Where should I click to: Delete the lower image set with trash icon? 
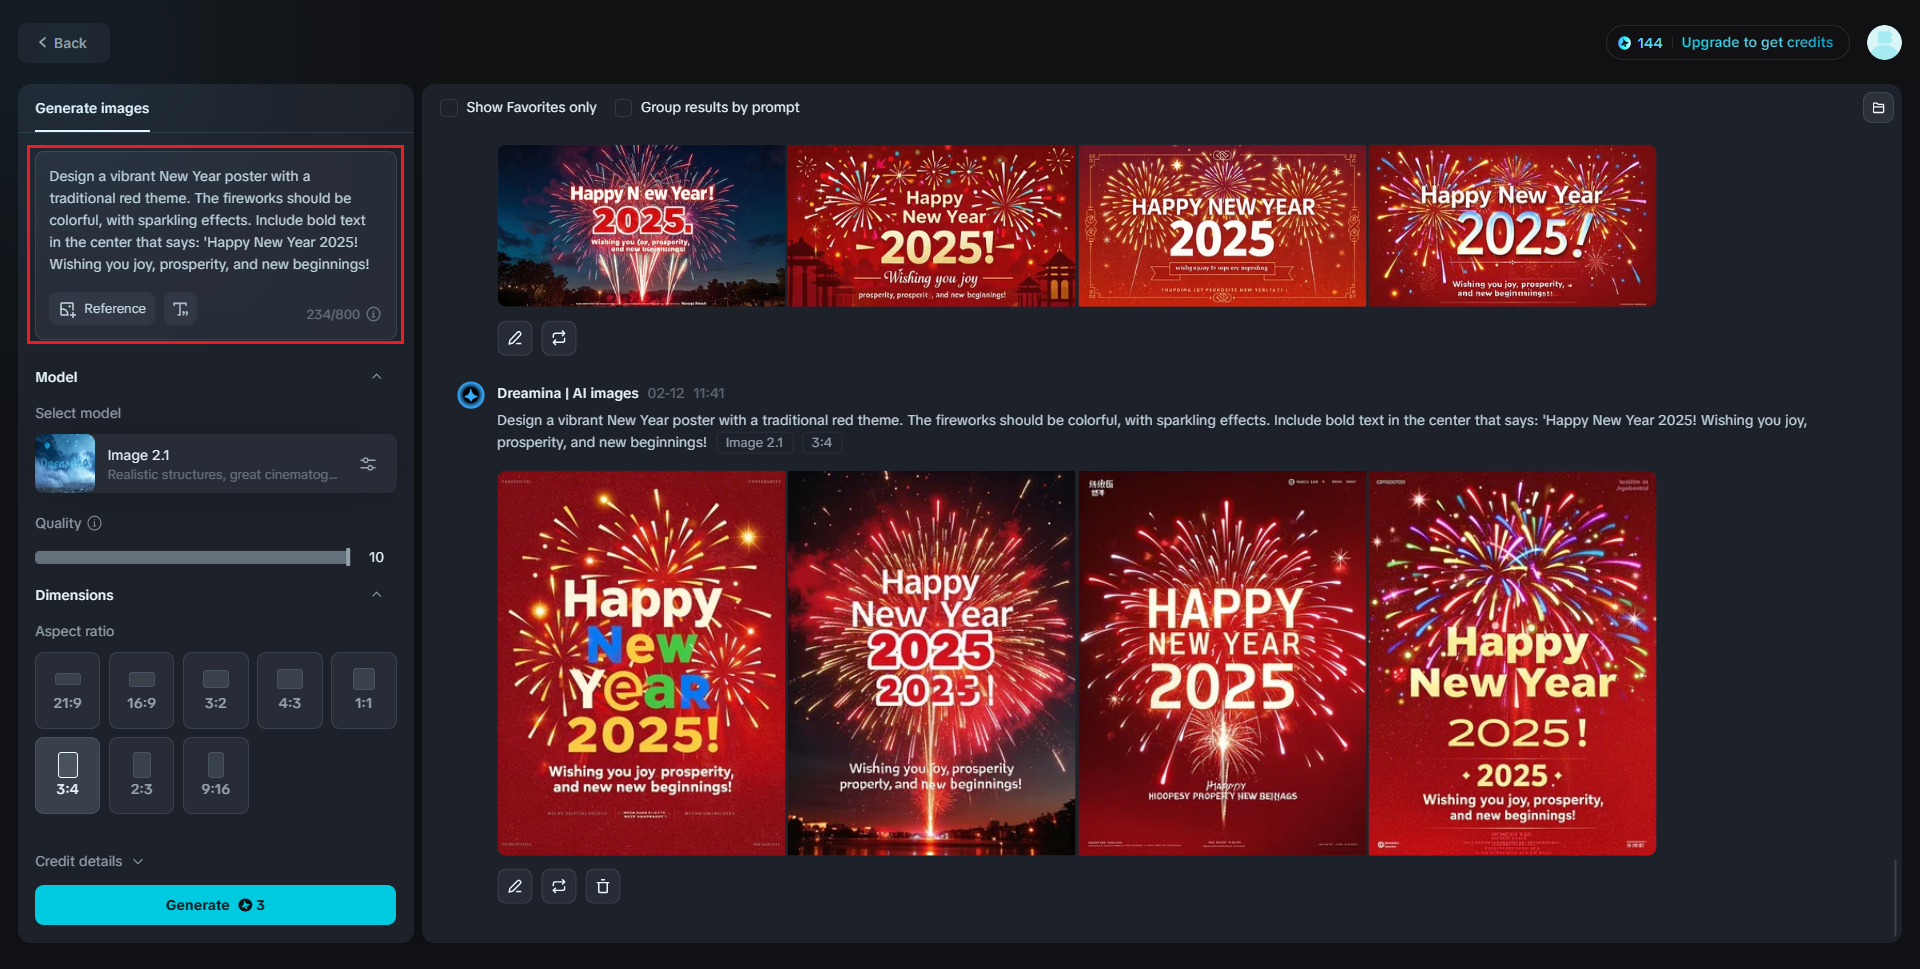coord(603,886)
